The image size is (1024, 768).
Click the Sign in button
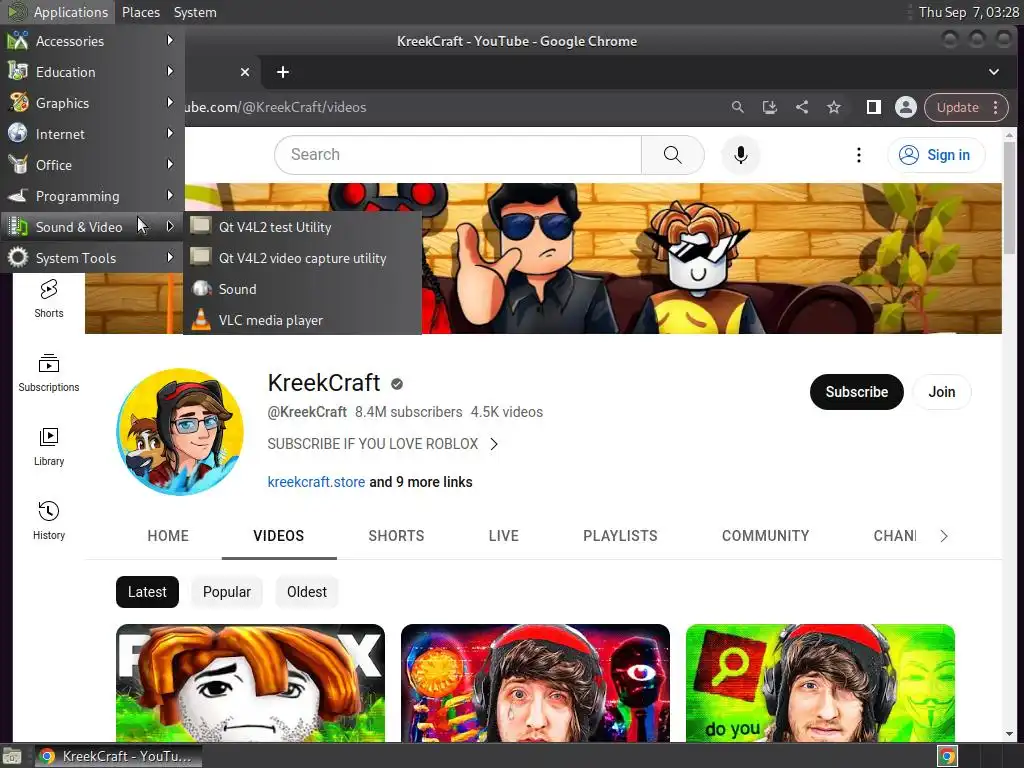pyautogui.click(x=935, y=155)
